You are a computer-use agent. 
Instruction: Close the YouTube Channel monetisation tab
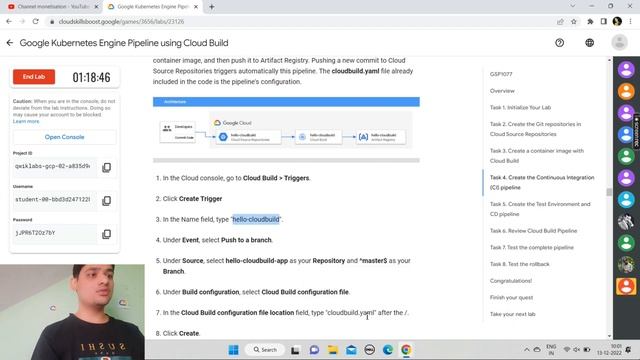[x=96, y=7]
